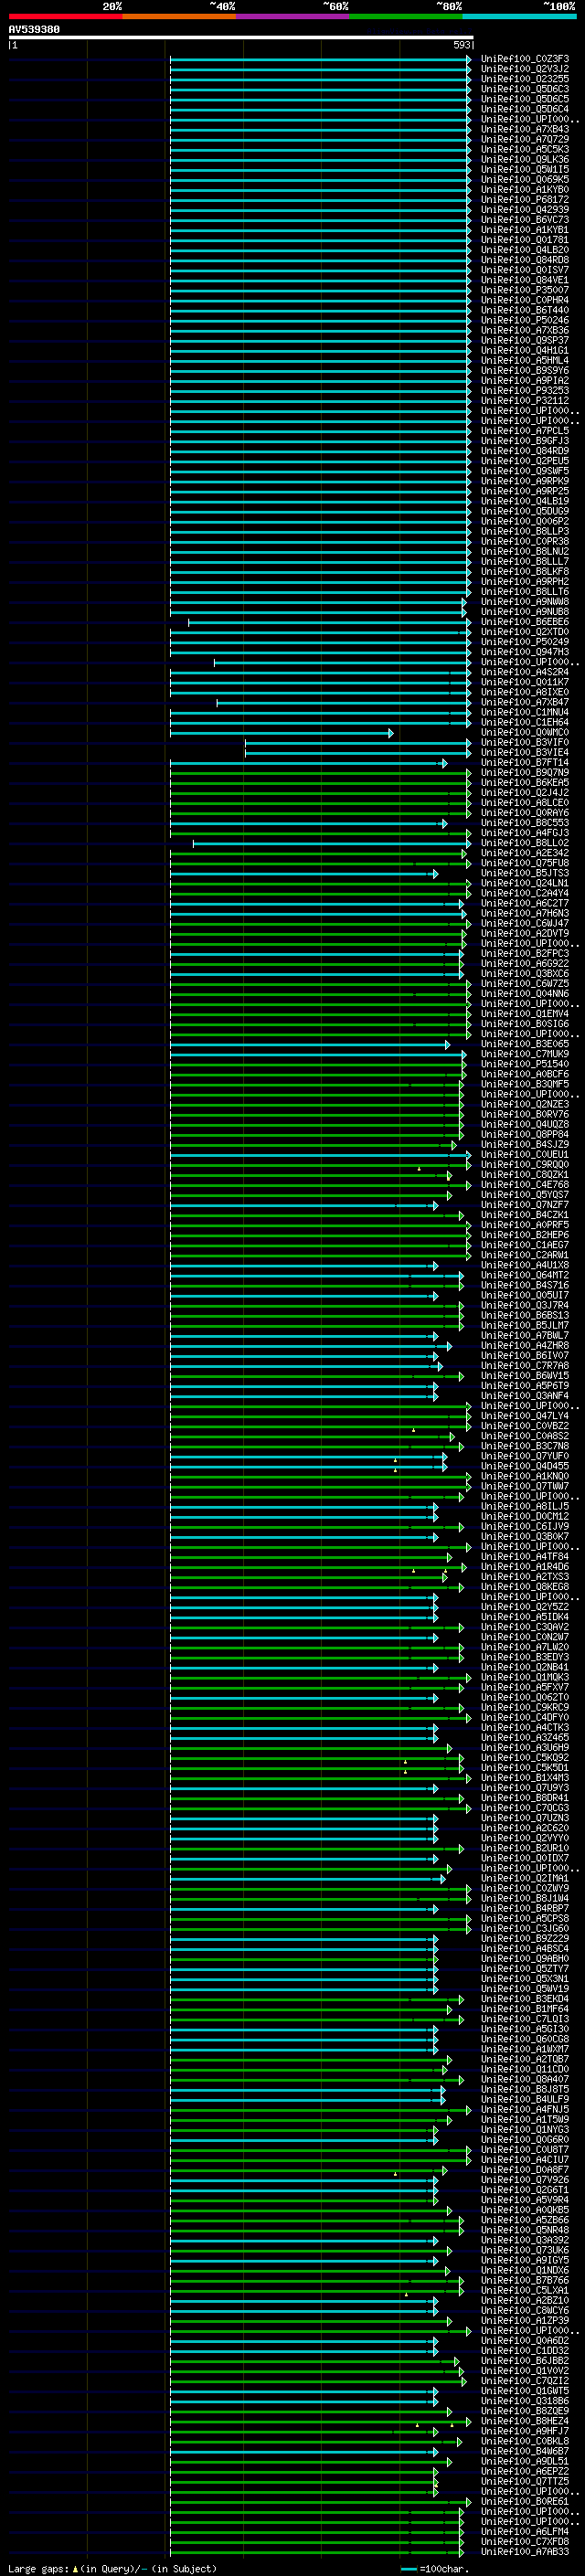Open hit UniRef100_Q2V3J2
585x2576 pixels.
[x=525, y=69]
